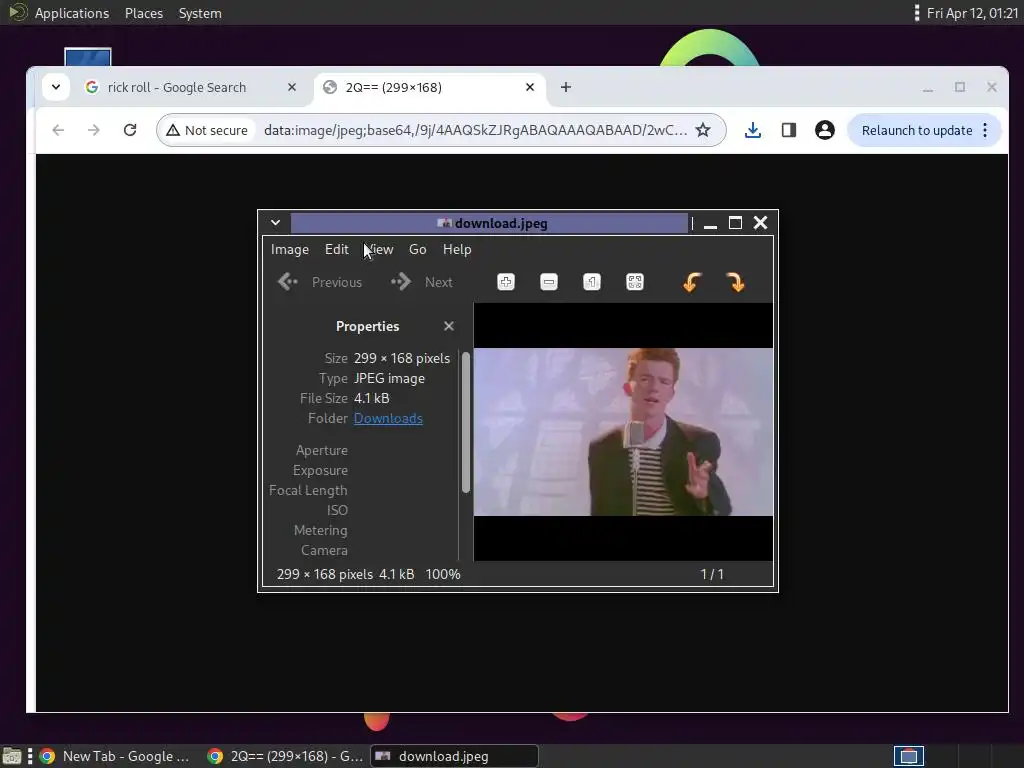
Task: Click the '100%' zoom level in statusbar
Action: [x=443, y=575]
